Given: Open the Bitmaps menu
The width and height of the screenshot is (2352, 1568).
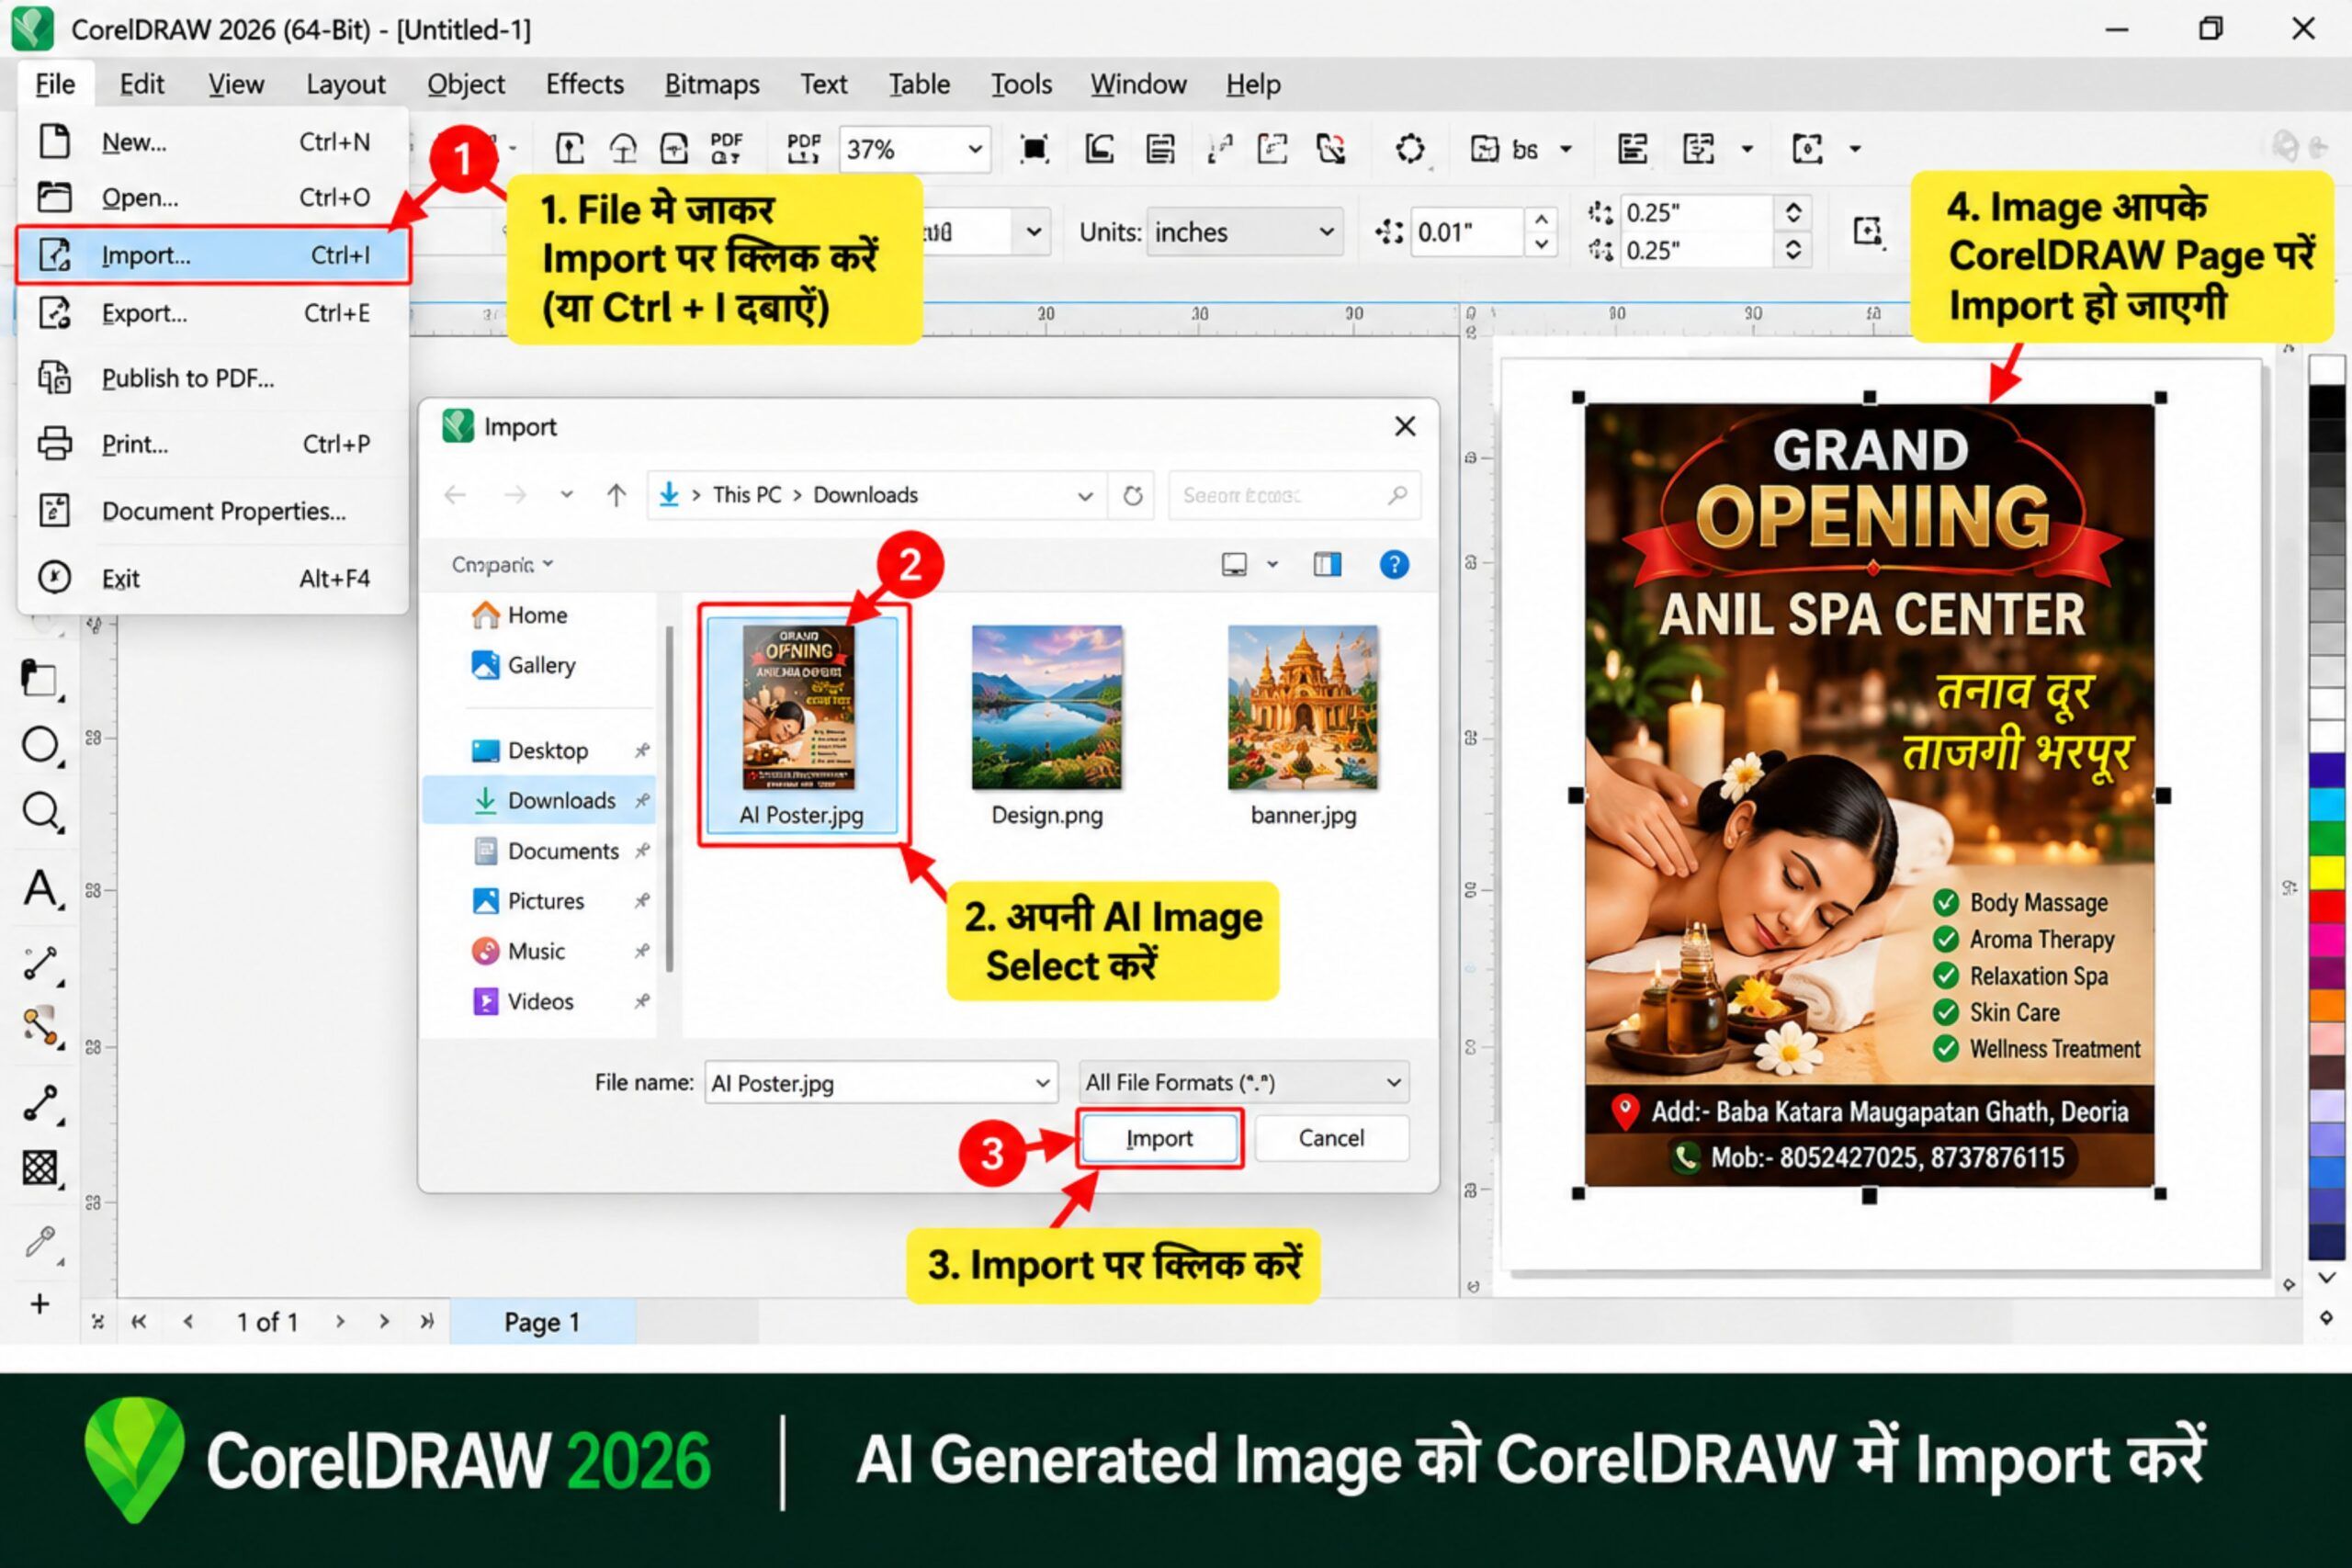Looking at the screenshot, I should pos(711,84).
